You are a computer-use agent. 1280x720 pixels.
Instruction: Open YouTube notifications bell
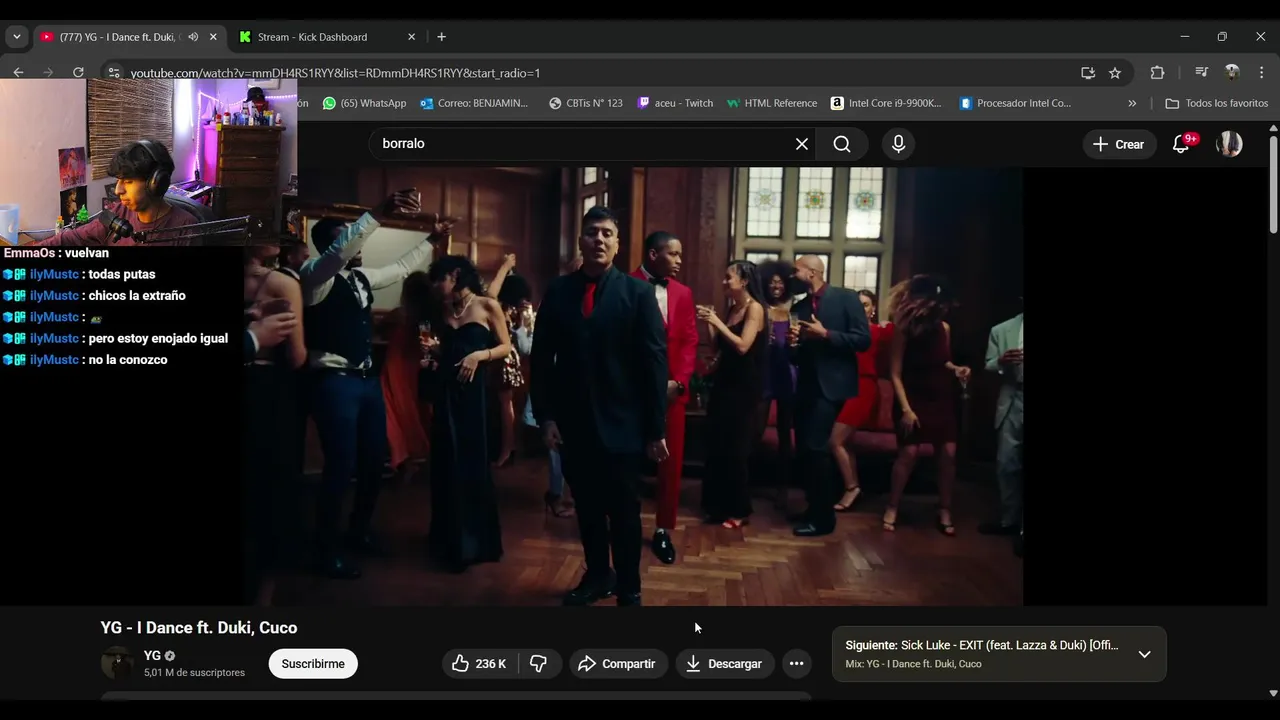click(1182, 144)
